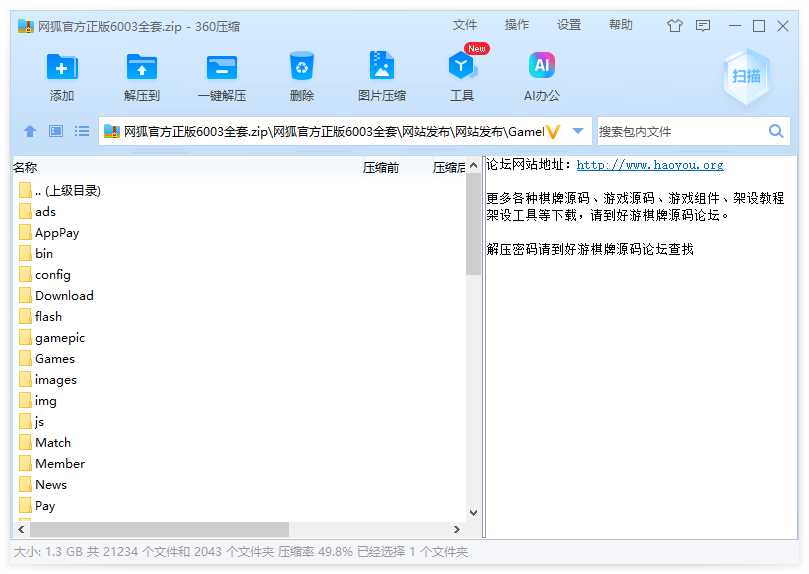Click the scroll right arrow
Screen dimensions: 809x574
[x=456, y=529]
